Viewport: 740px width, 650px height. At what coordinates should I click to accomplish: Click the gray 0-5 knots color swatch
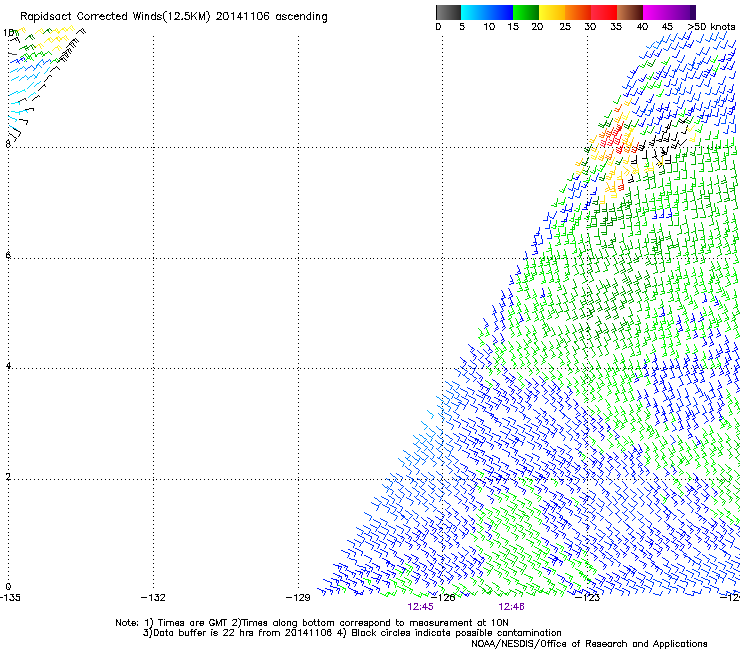[x=448, y=12]
